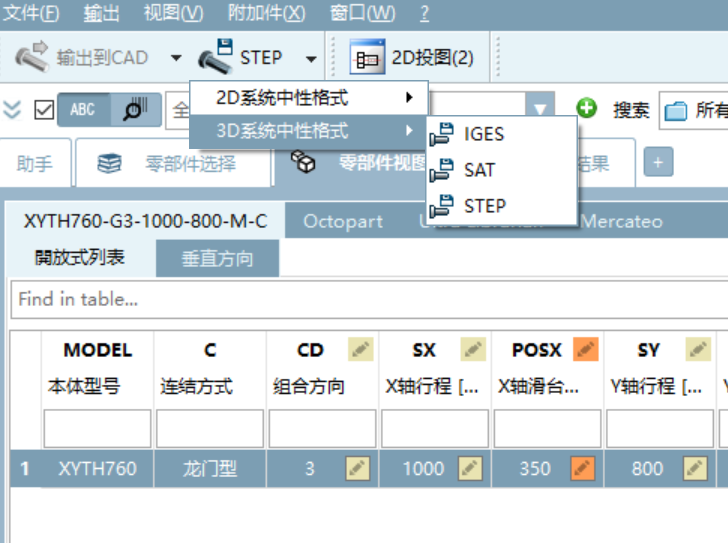Click the 零部件视图 cube icon
728x543 pixels.
coord(303,162)
